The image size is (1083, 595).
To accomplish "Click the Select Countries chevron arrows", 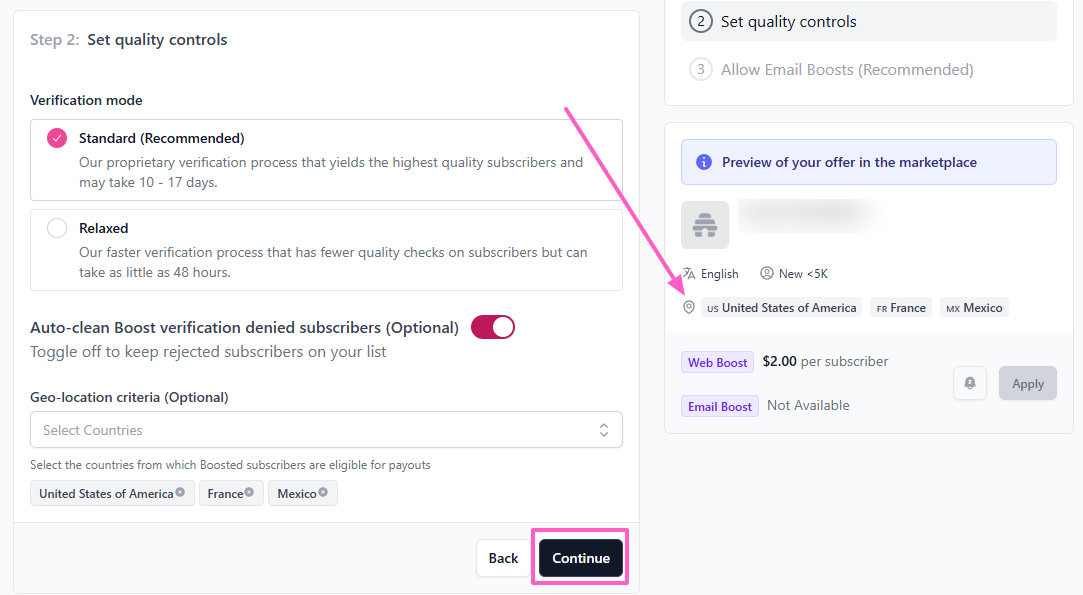I will pos(604,430).
